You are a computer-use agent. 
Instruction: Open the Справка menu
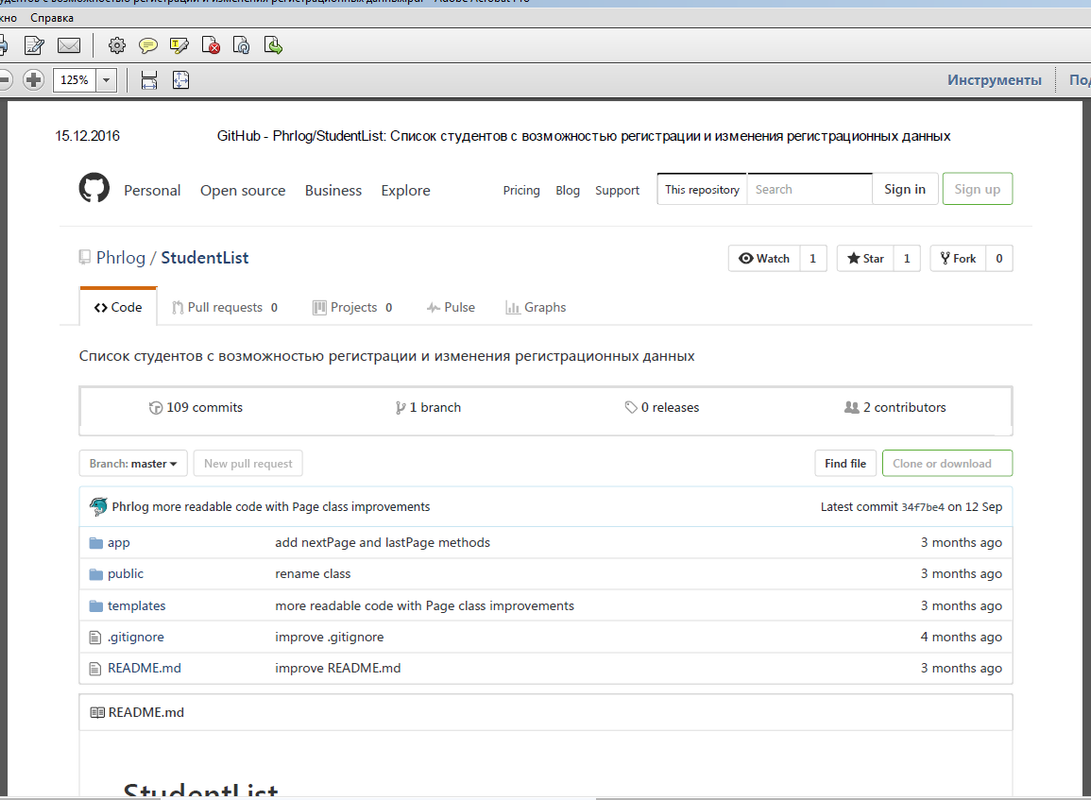click(51, 18)
